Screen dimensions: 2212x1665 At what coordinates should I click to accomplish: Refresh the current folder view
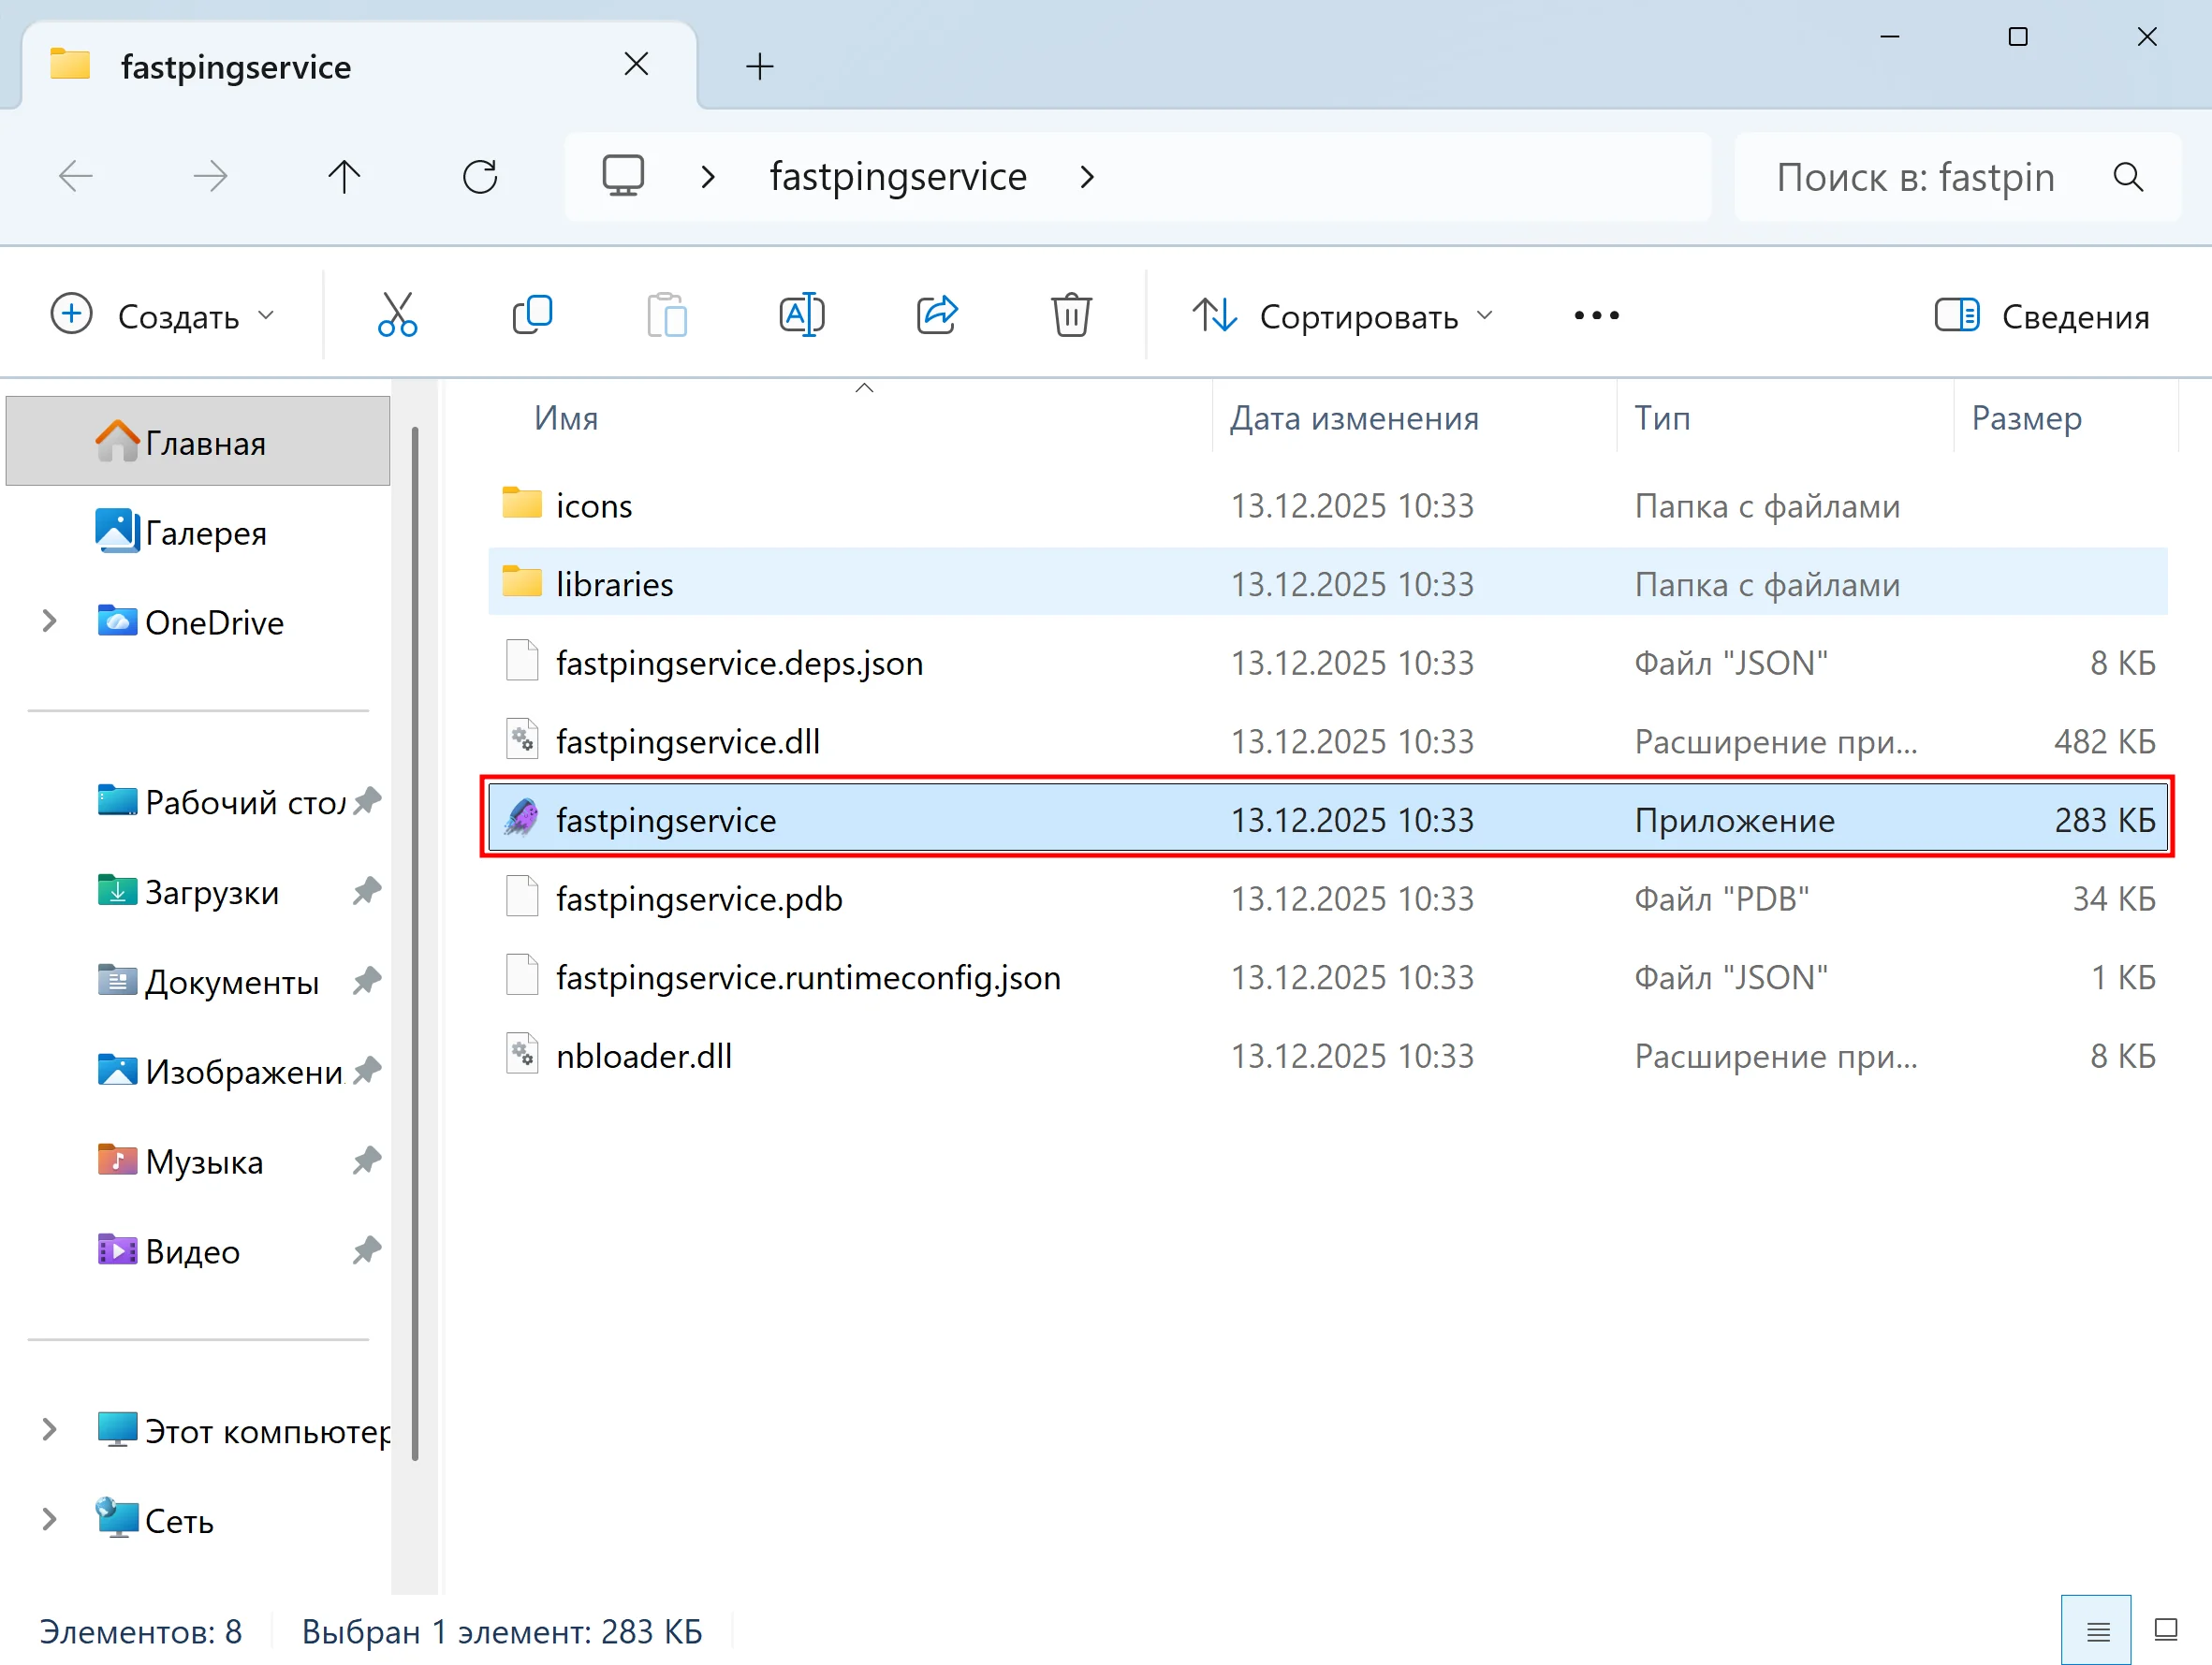[x=480, y=177]
